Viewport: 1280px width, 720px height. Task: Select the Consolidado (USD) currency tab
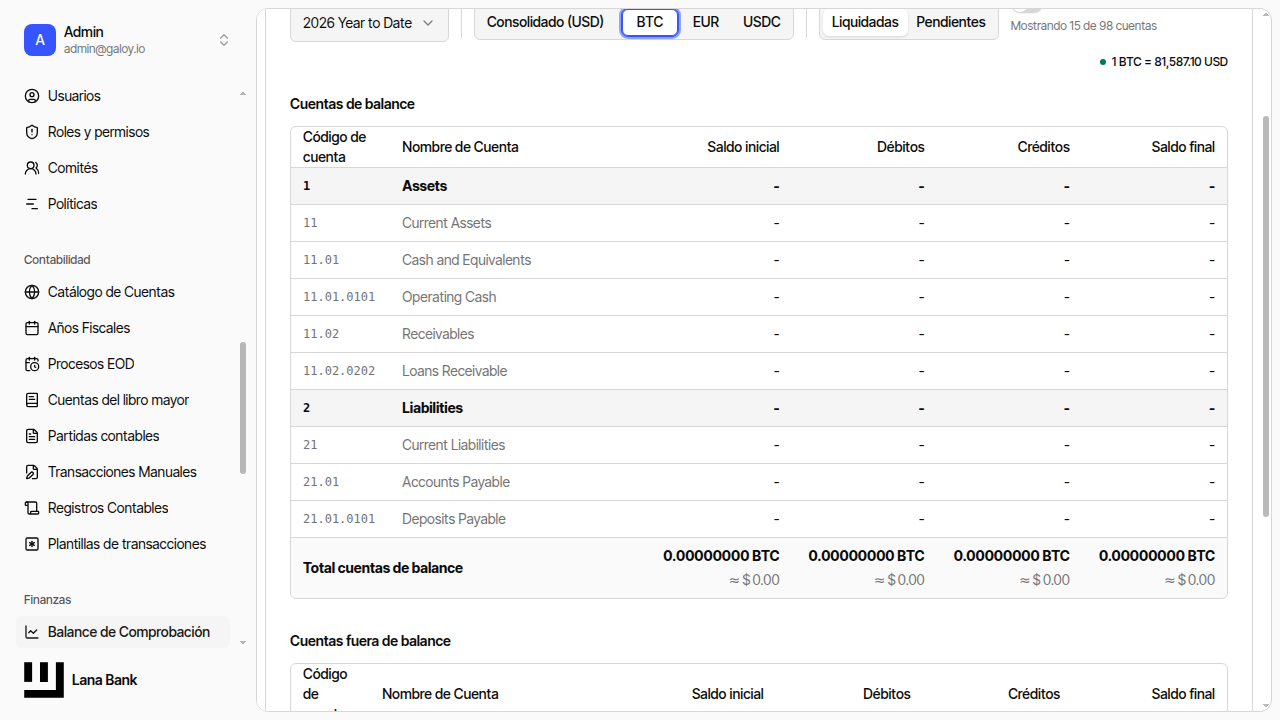pos(545,22)
